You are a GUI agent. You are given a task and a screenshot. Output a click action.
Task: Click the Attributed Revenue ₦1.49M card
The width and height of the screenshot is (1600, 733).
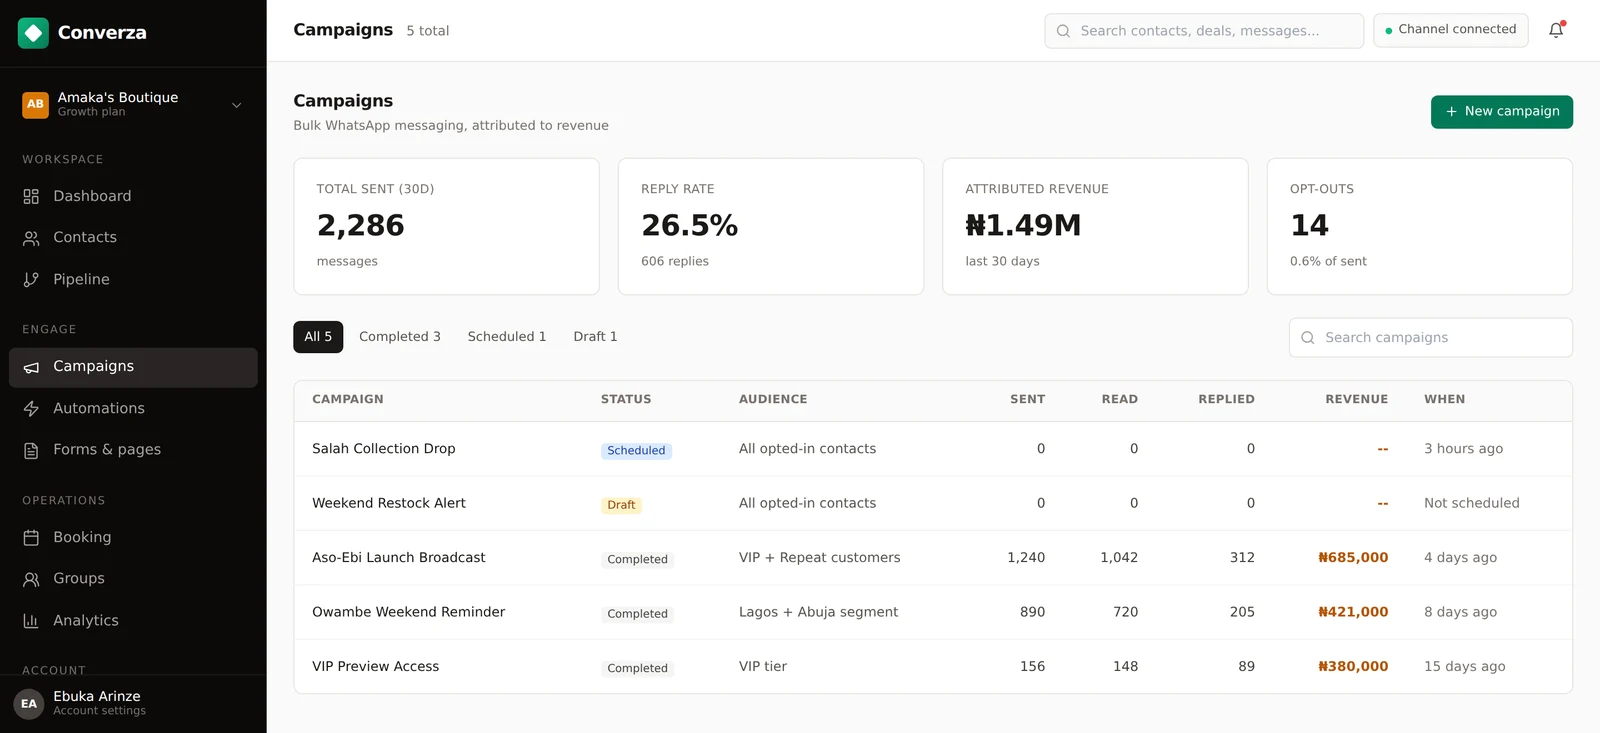(1095, 227)
